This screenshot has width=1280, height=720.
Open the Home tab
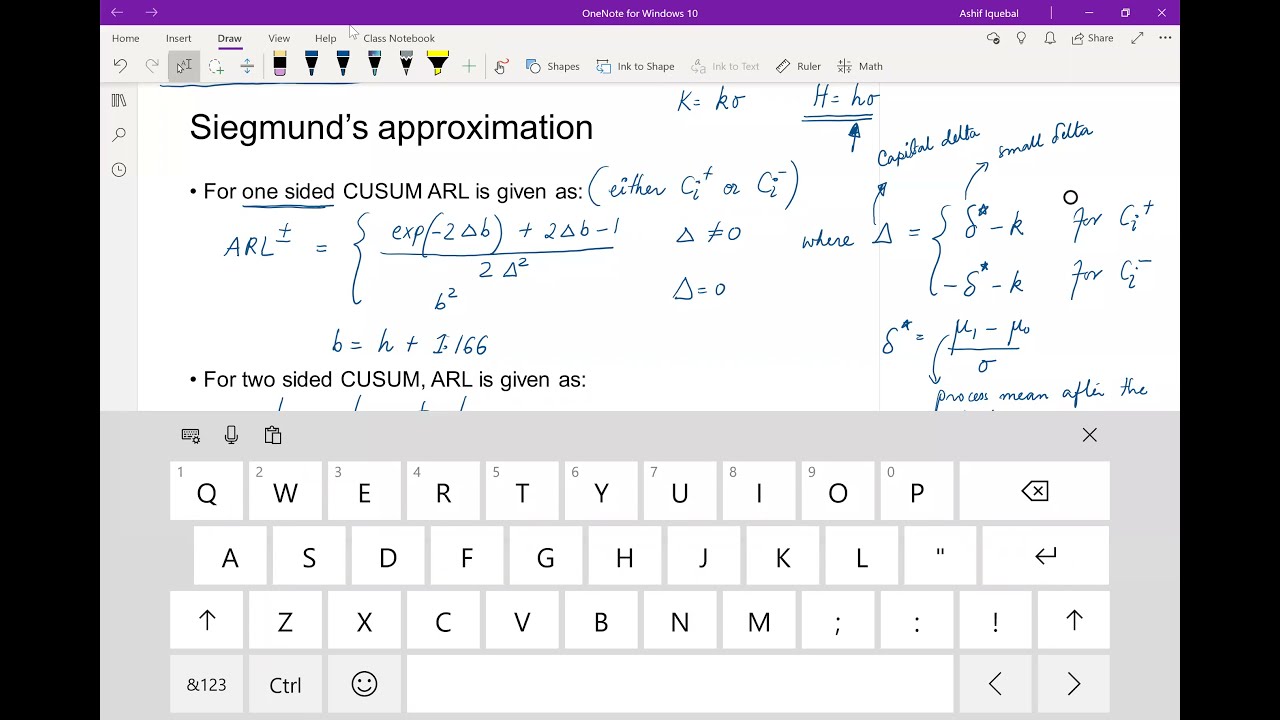(126, 38)
